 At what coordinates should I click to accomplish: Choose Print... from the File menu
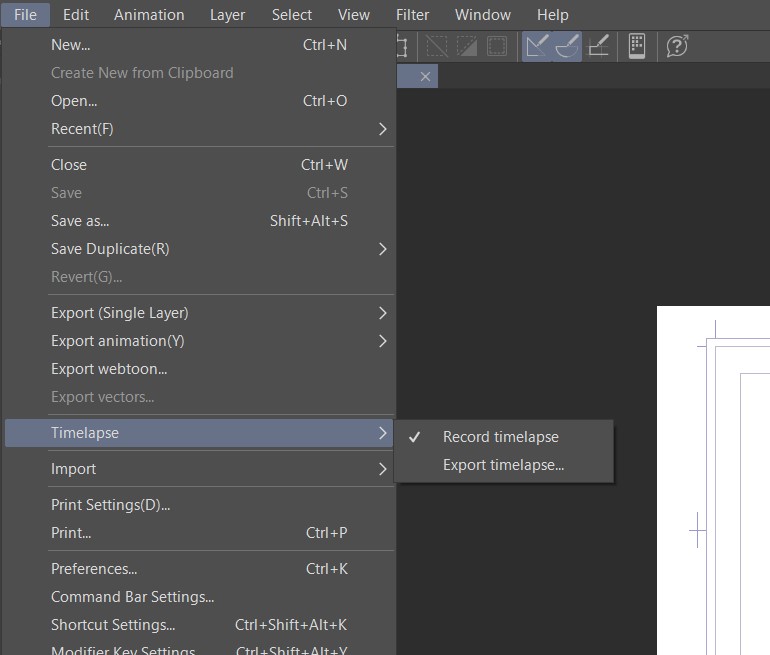(198, 533)
